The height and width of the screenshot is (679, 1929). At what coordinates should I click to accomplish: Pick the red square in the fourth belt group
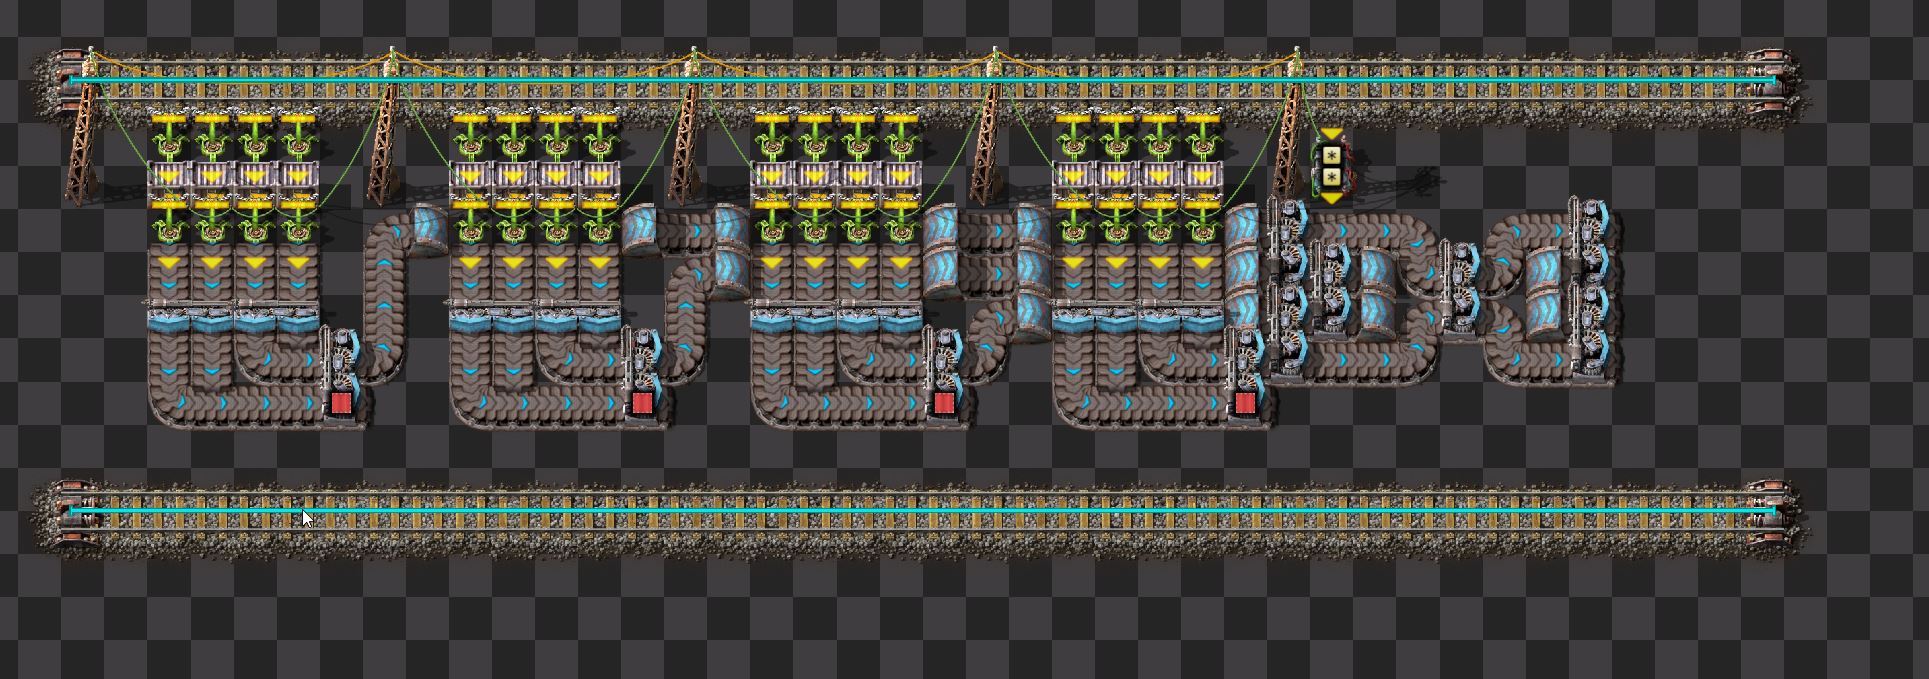[1245, 403]
